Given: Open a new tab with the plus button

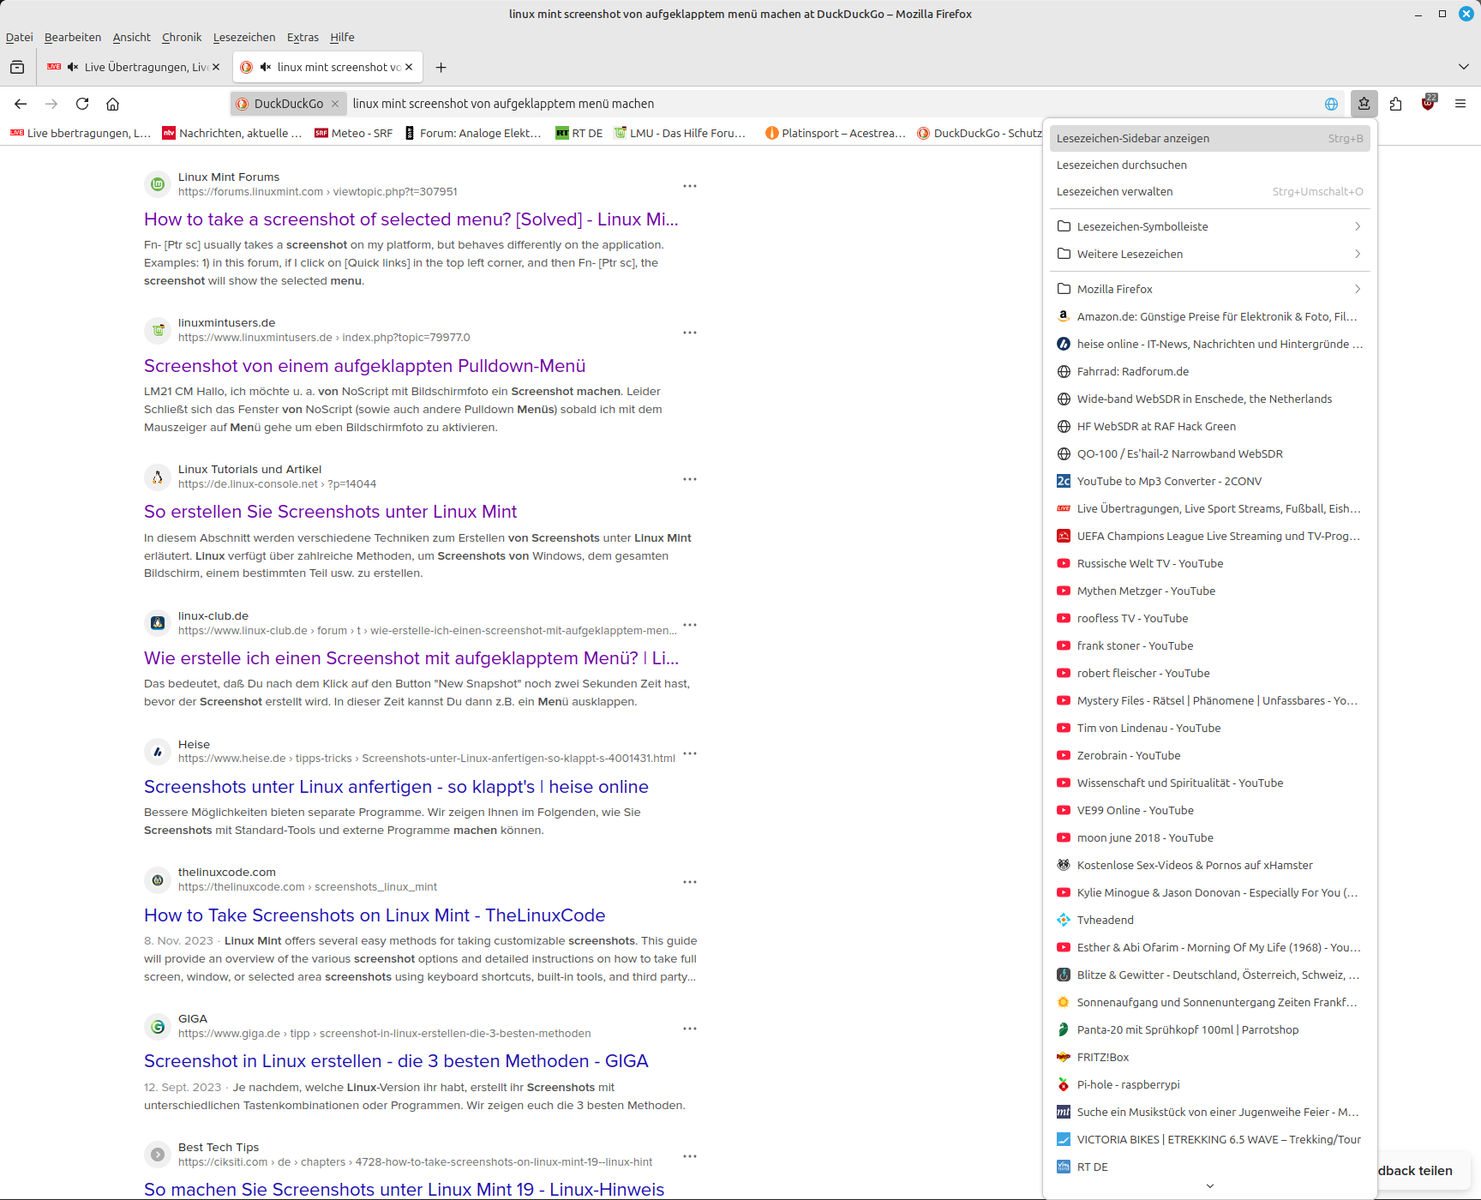Looking at the screenshot, I should coord(441,67).
